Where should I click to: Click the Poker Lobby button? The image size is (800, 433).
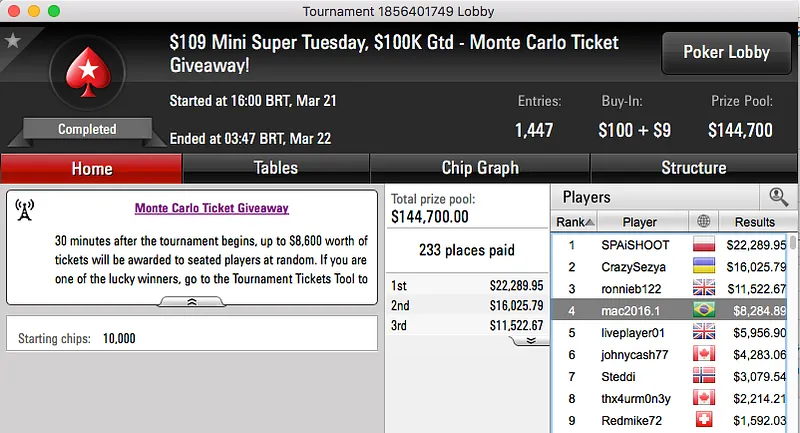[x=725, y=53]
